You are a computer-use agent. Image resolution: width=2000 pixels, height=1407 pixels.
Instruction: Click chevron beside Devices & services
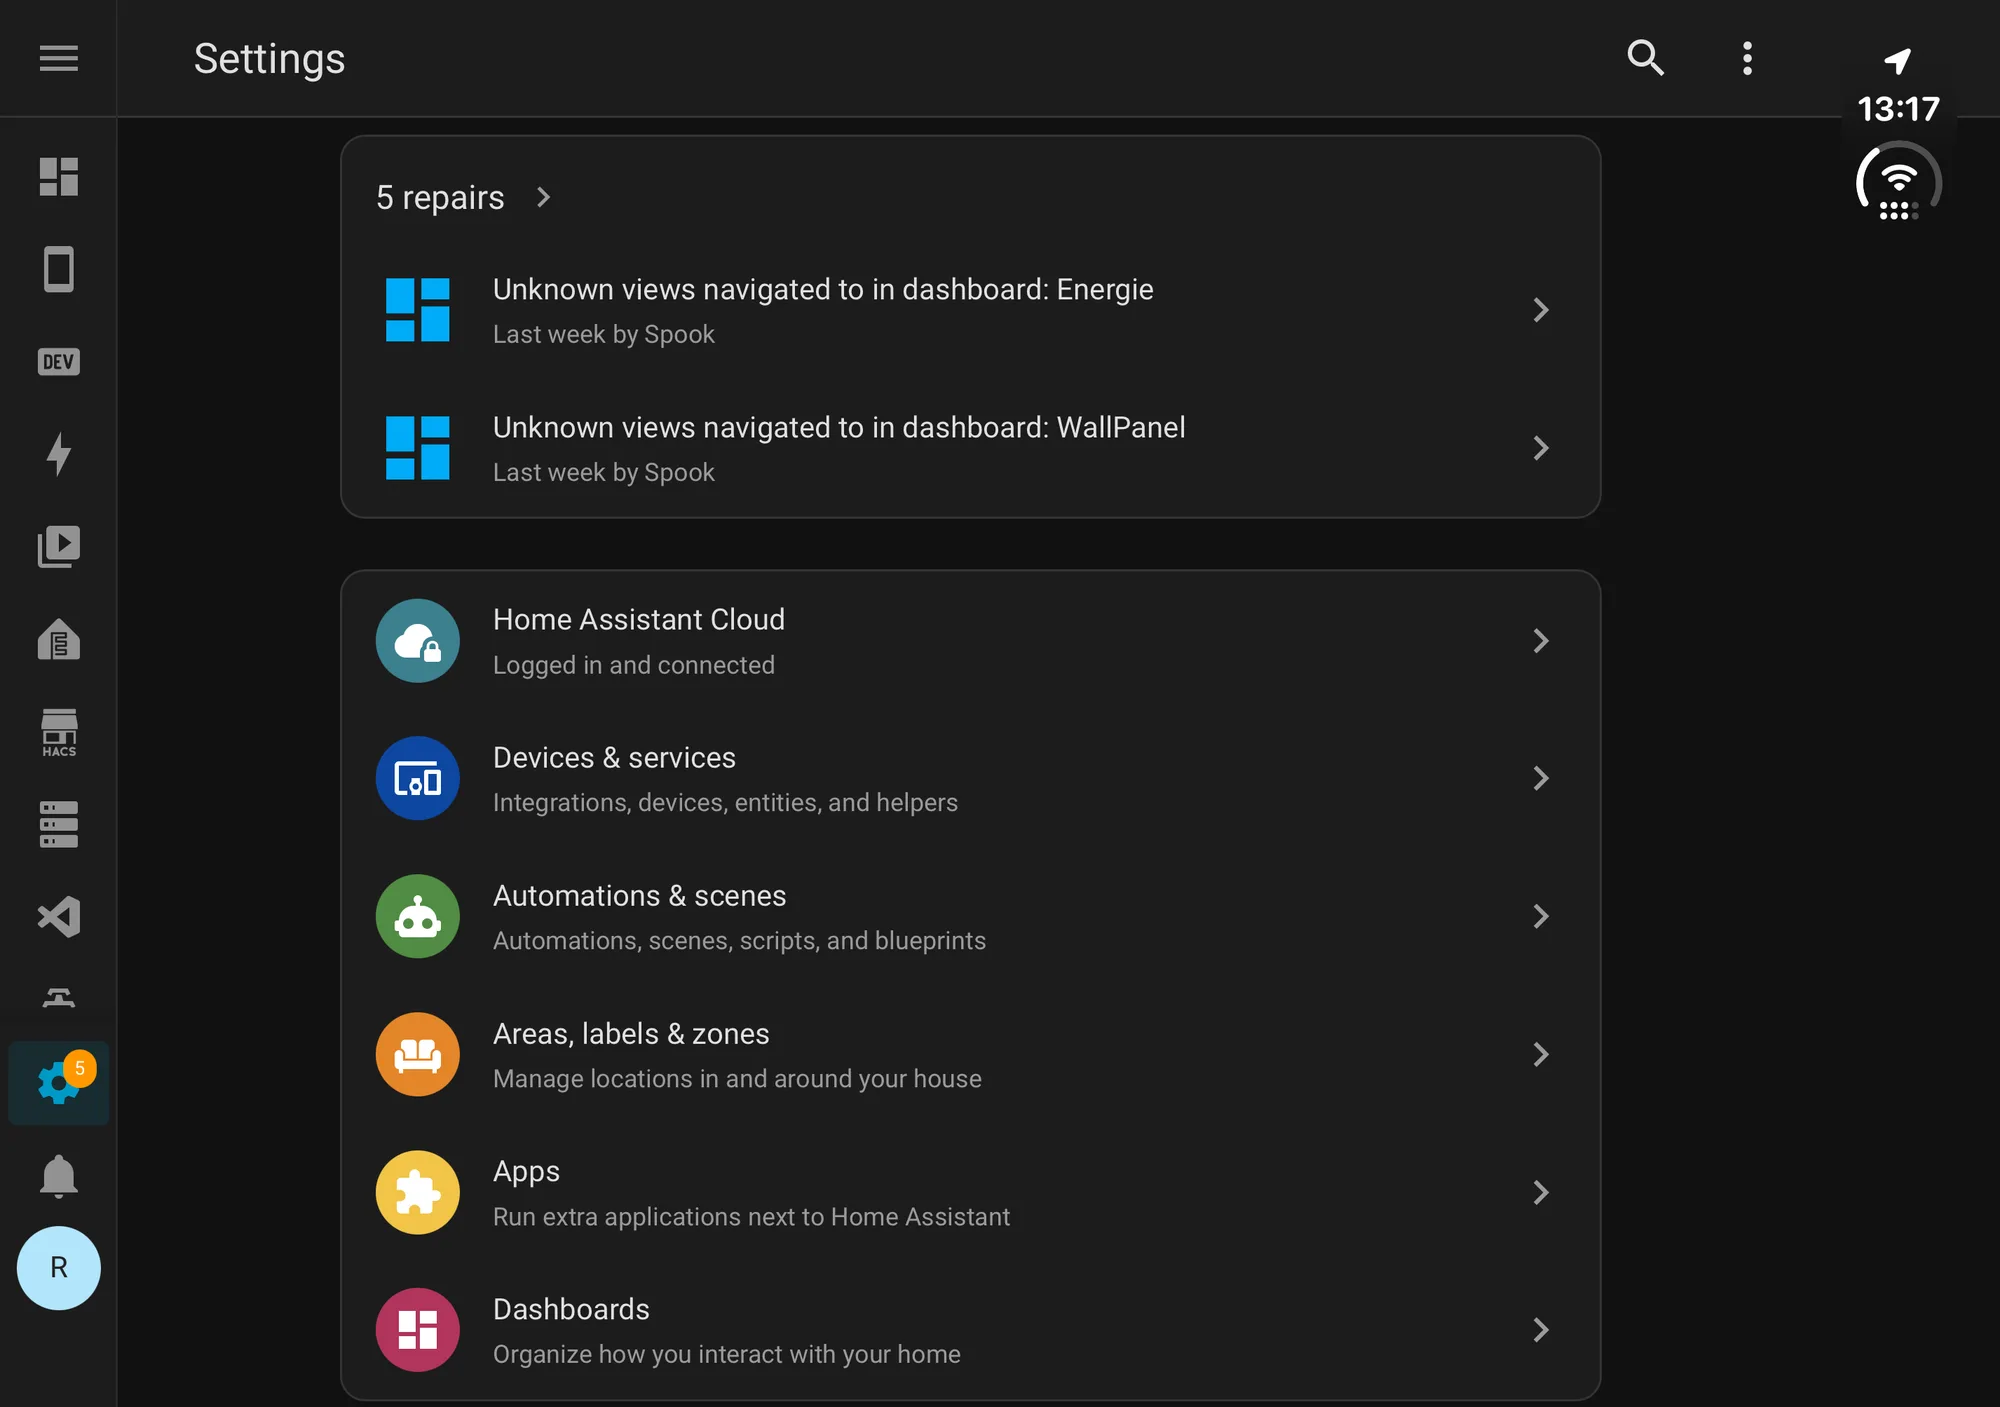point(1540,778)
